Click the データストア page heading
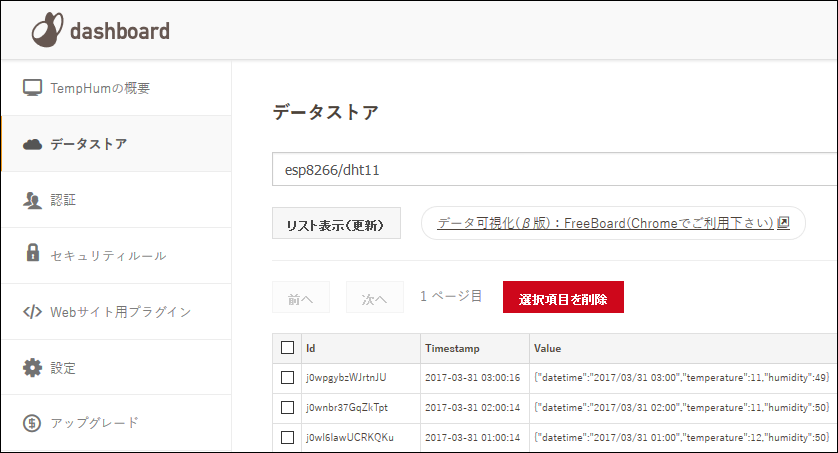 (x=325, y=113)
